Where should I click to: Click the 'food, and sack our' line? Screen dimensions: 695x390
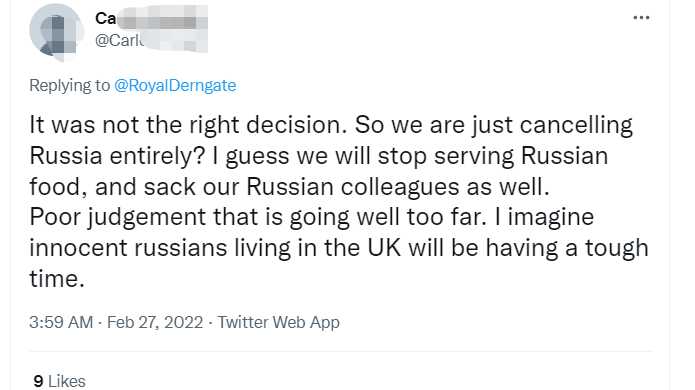pos(289,187)
